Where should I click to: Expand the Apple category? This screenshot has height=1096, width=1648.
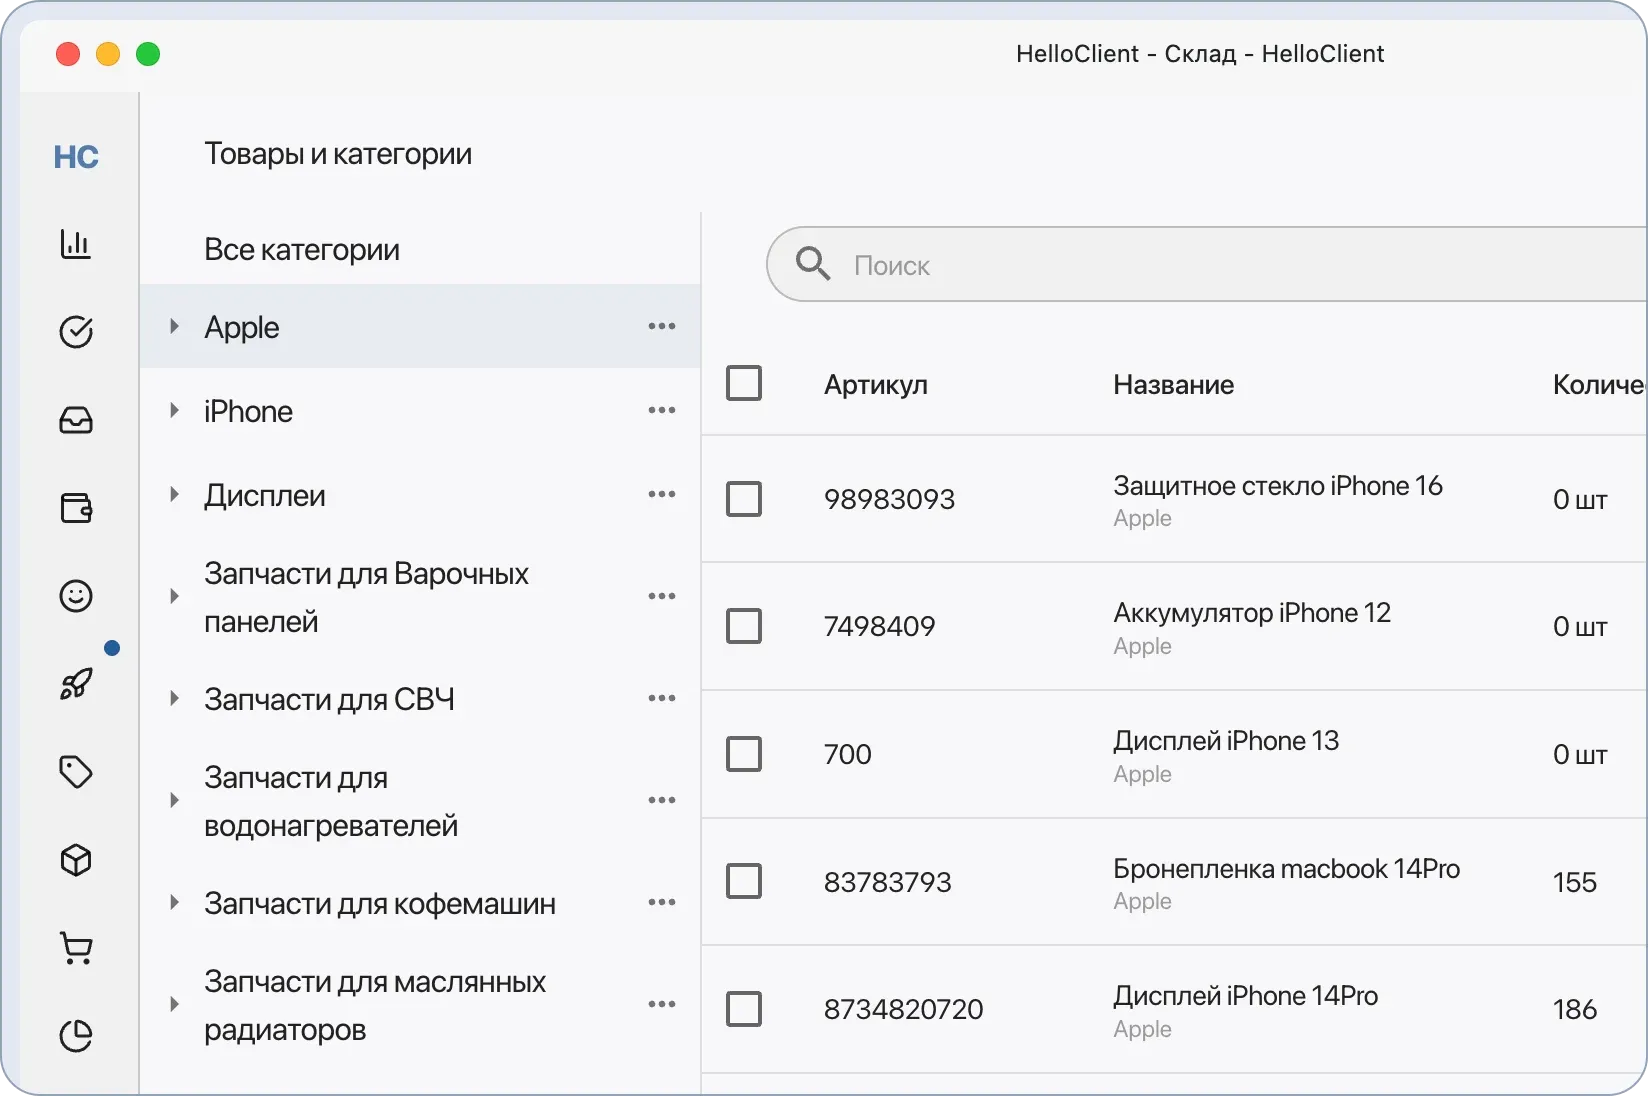[x=175, y=327]
